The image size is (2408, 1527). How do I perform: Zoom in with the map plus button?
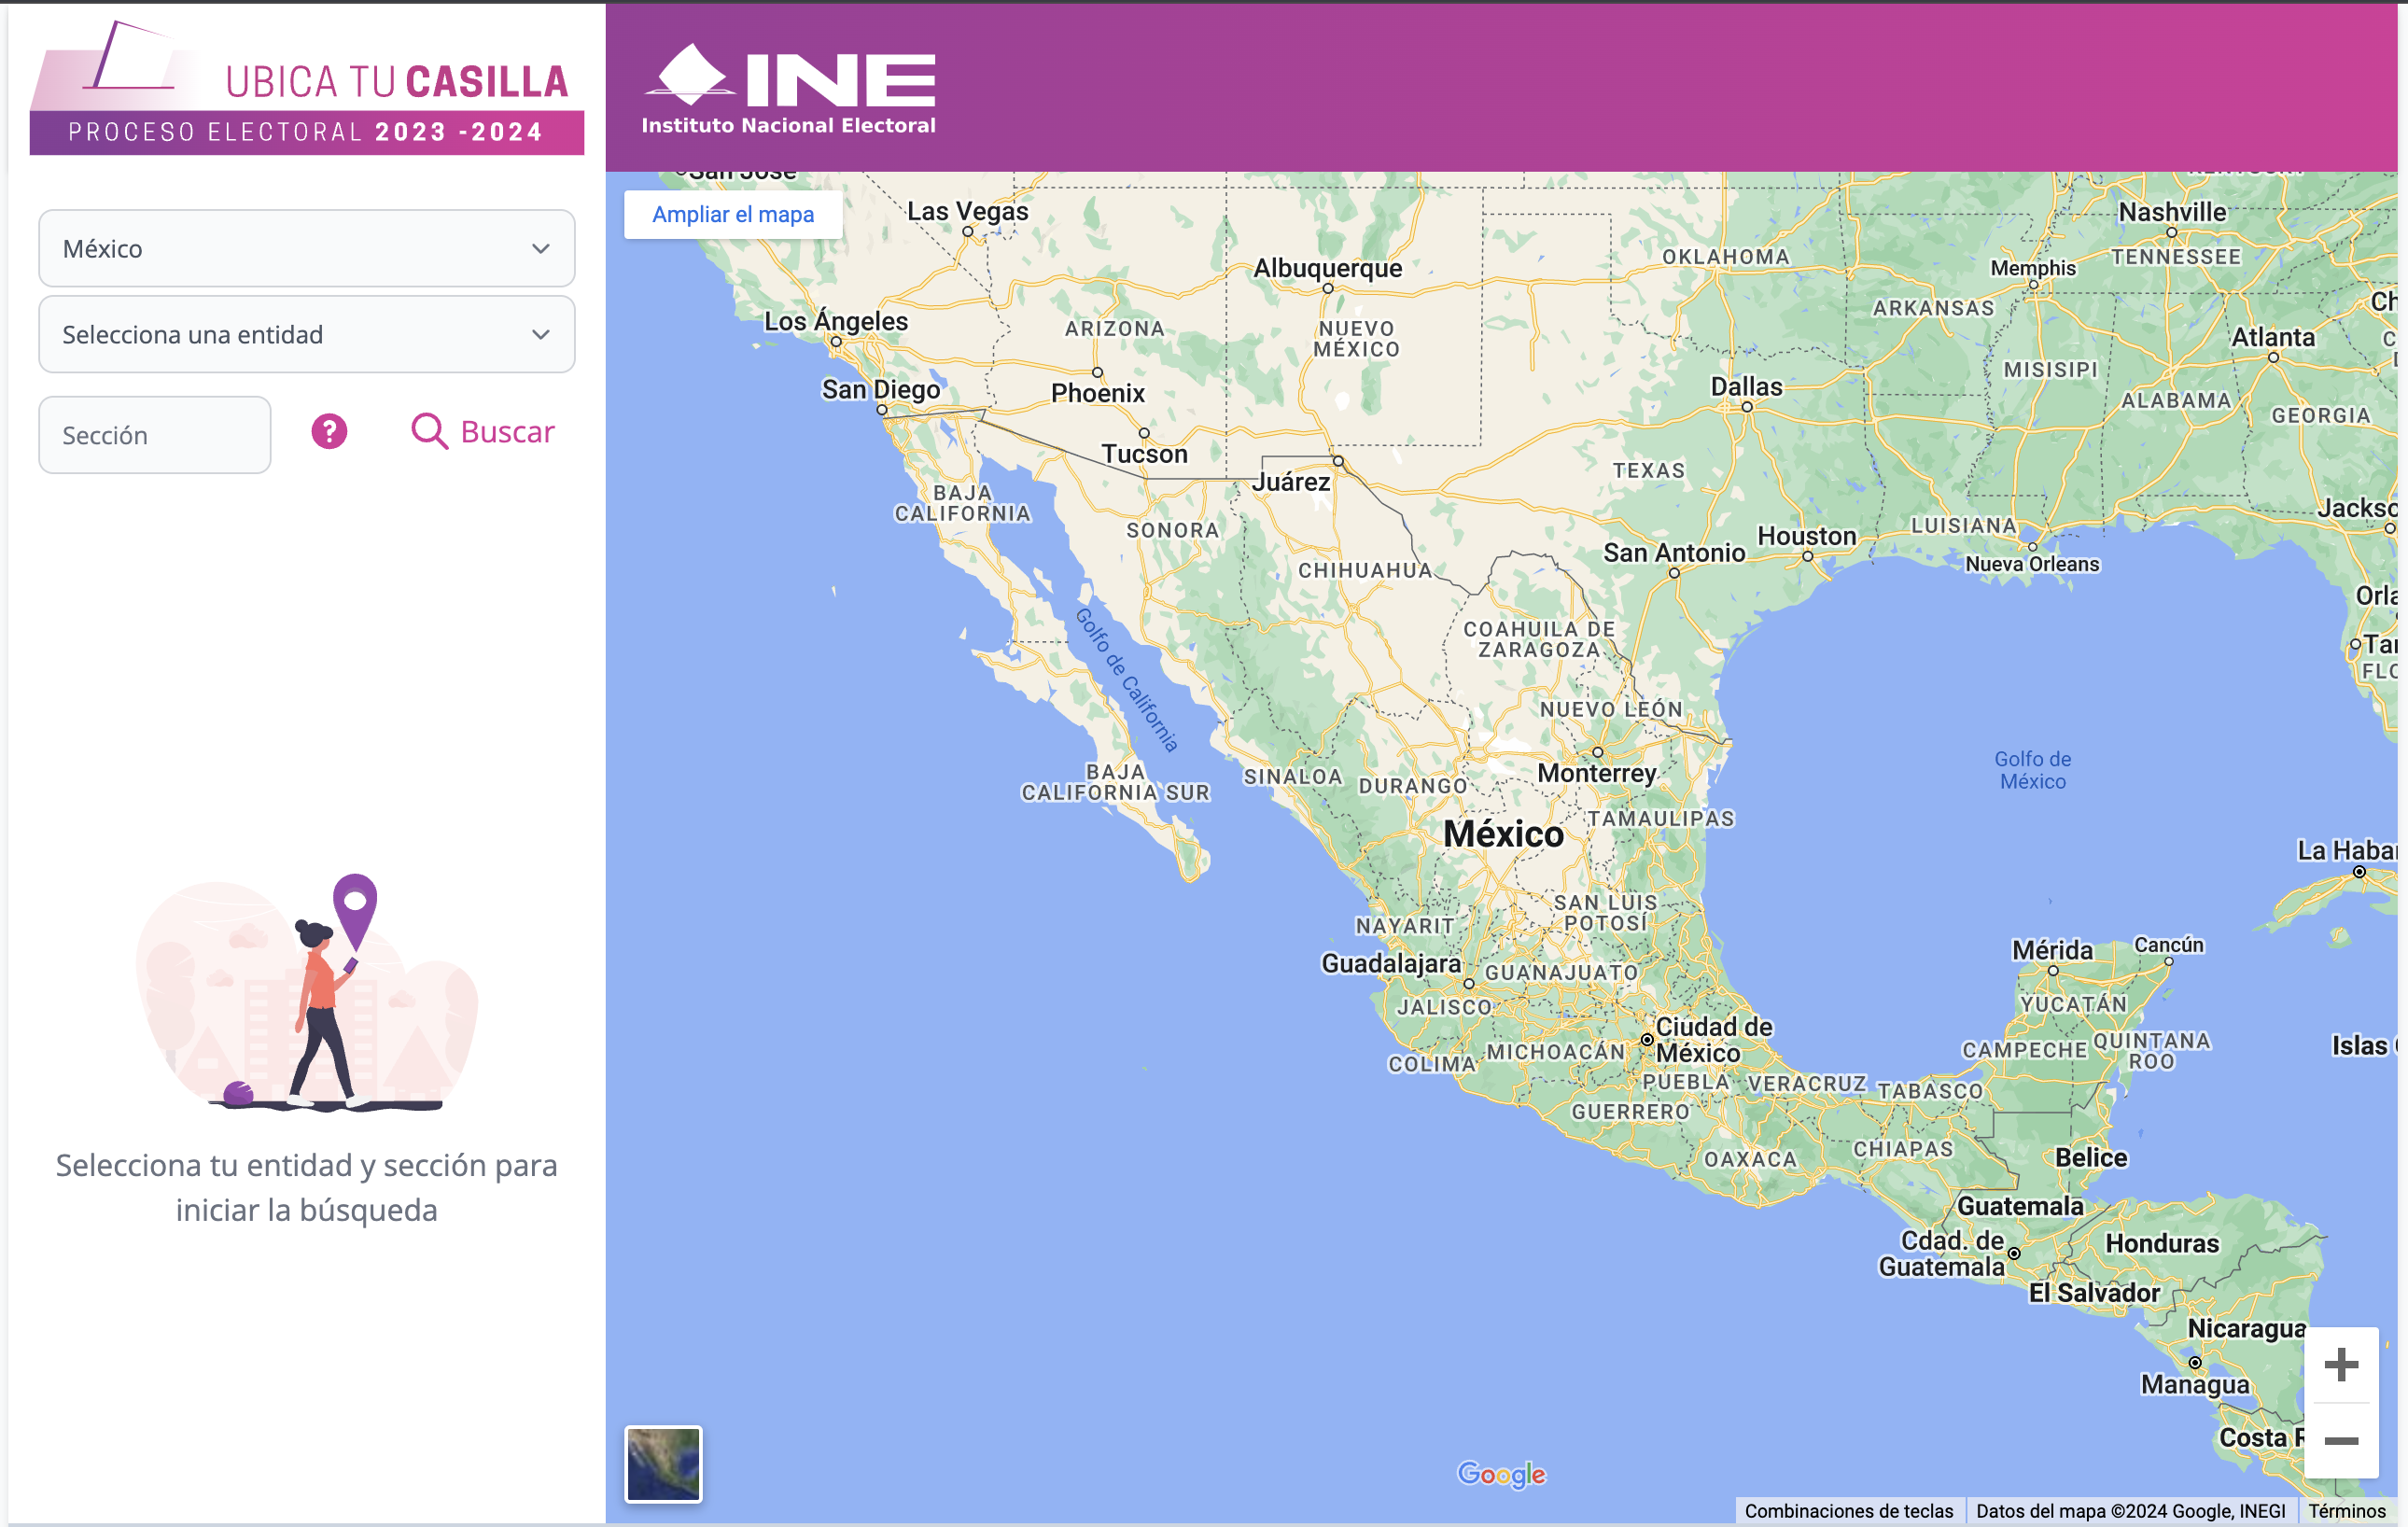pyautogui.click(x=2340, y=1365)
